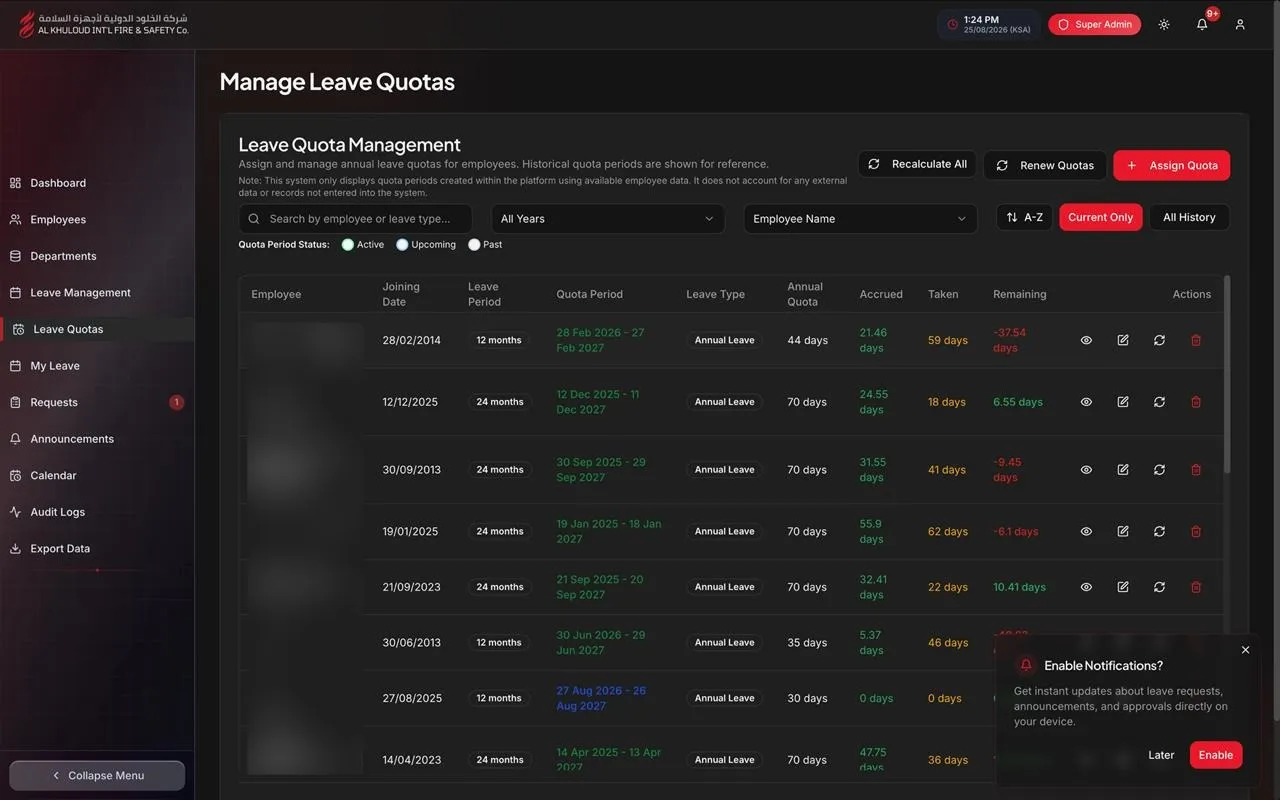
Task: Navigate to Leave Management
Action: 97,293
